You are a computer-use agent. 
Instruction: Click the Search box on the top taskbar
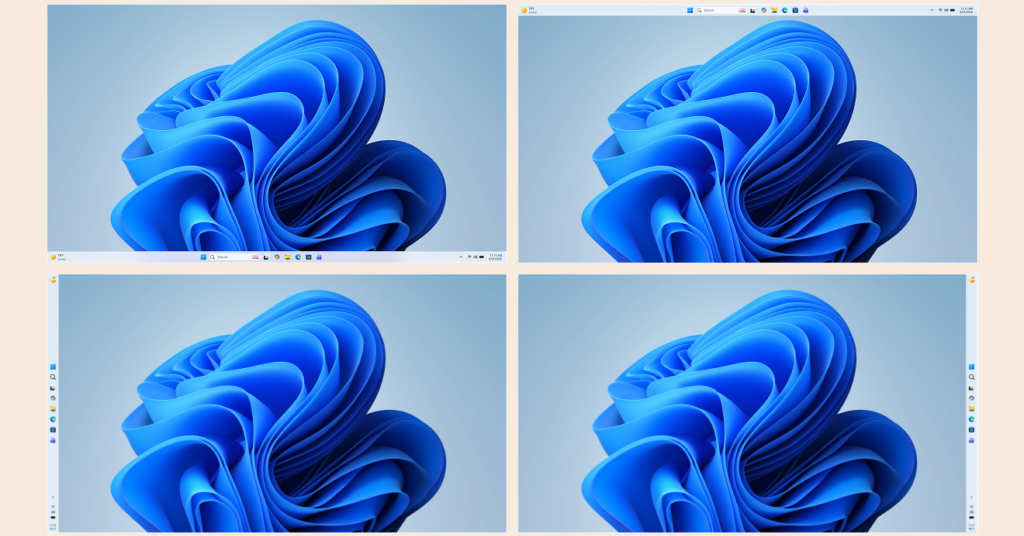pyautogui.click(x=714, y=10)
